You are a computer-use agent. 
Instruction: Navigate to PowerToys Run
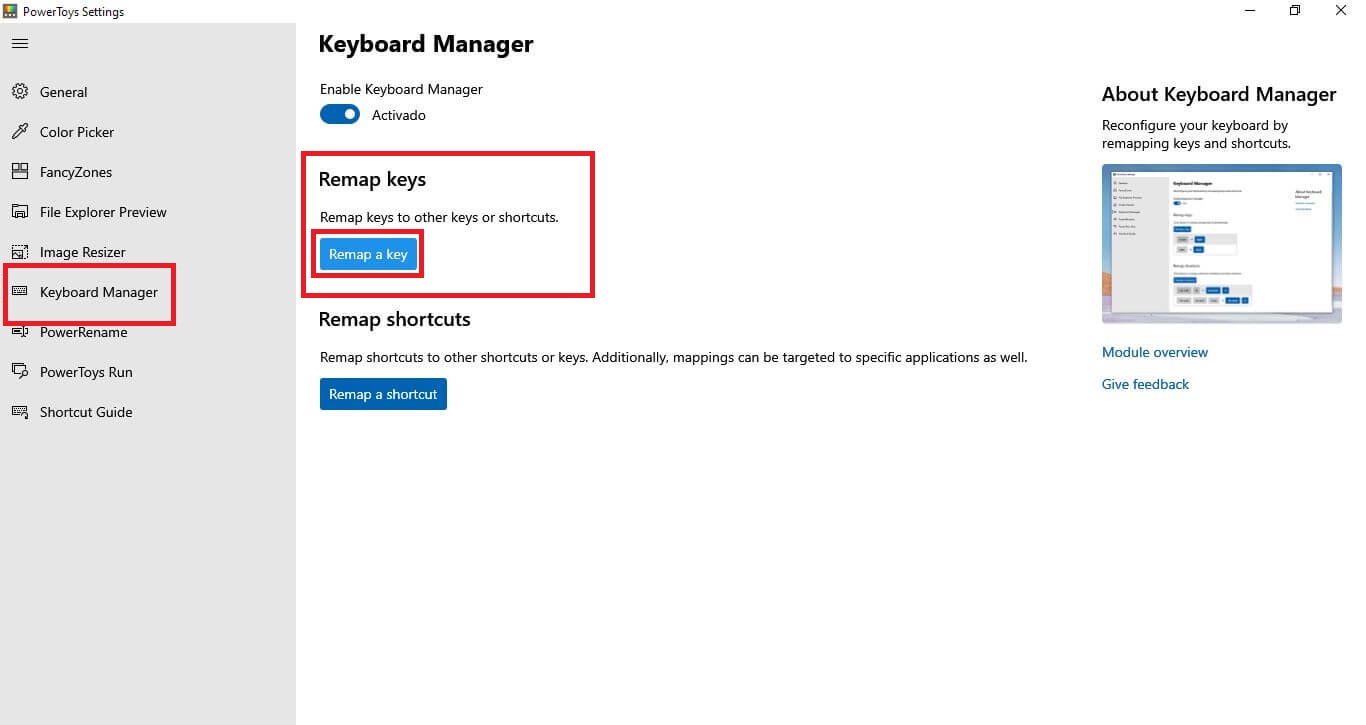click(148, 372)
